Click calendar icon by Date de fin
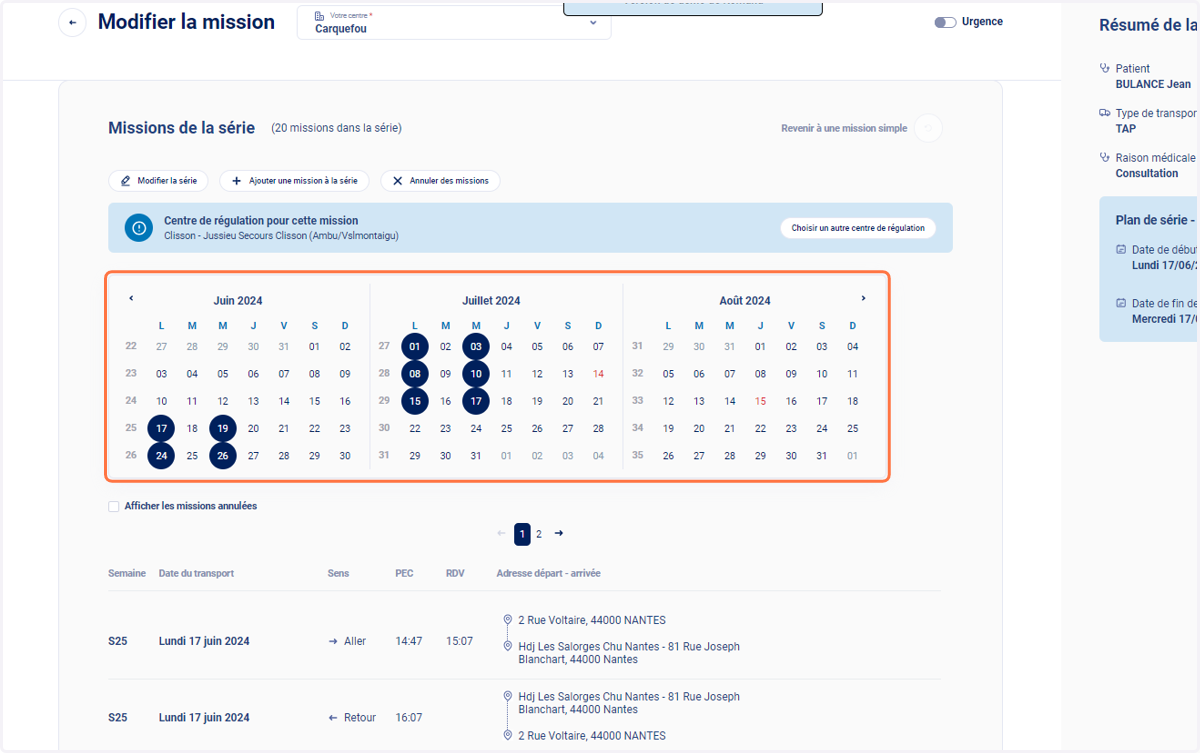The height and width of the screenshot is (753, 1200). pyautogui.click(x=1121, y=303)
